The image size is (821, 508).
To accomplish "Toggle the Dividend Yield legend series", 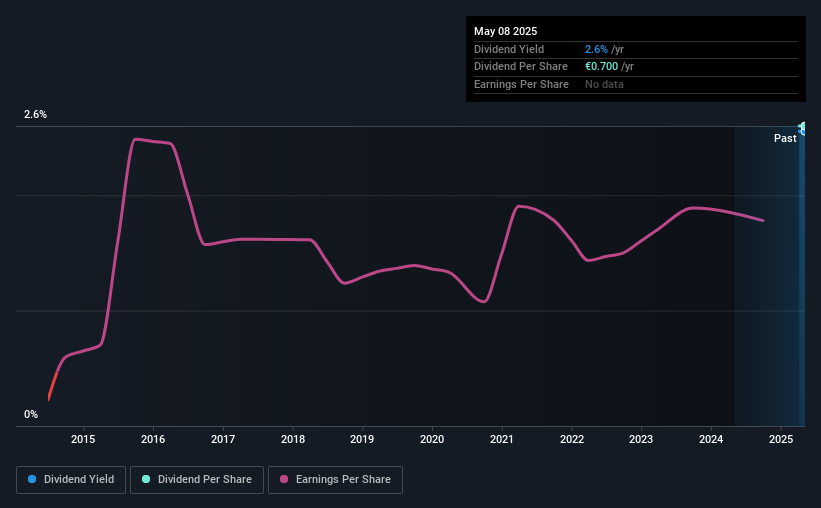I will pyautogui.click(x=71, y=479).
